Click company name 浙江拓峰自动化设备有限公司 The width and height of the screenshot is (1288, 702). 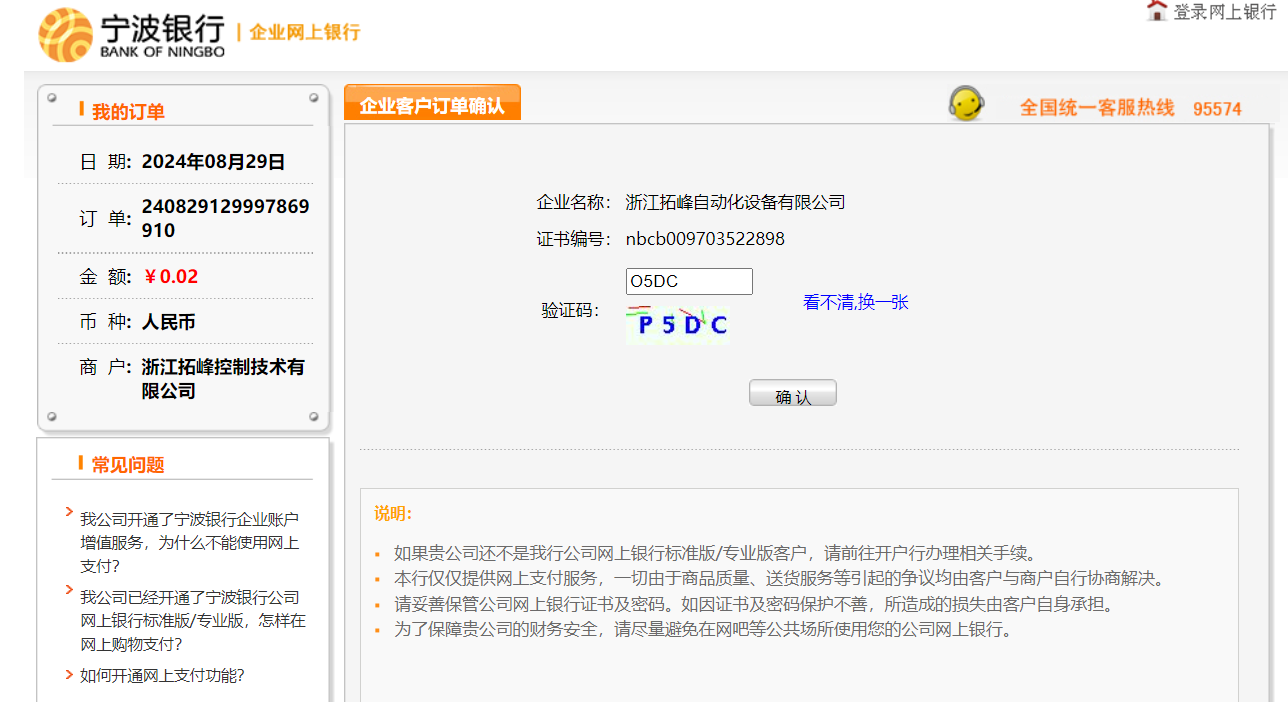pos(735,202)
